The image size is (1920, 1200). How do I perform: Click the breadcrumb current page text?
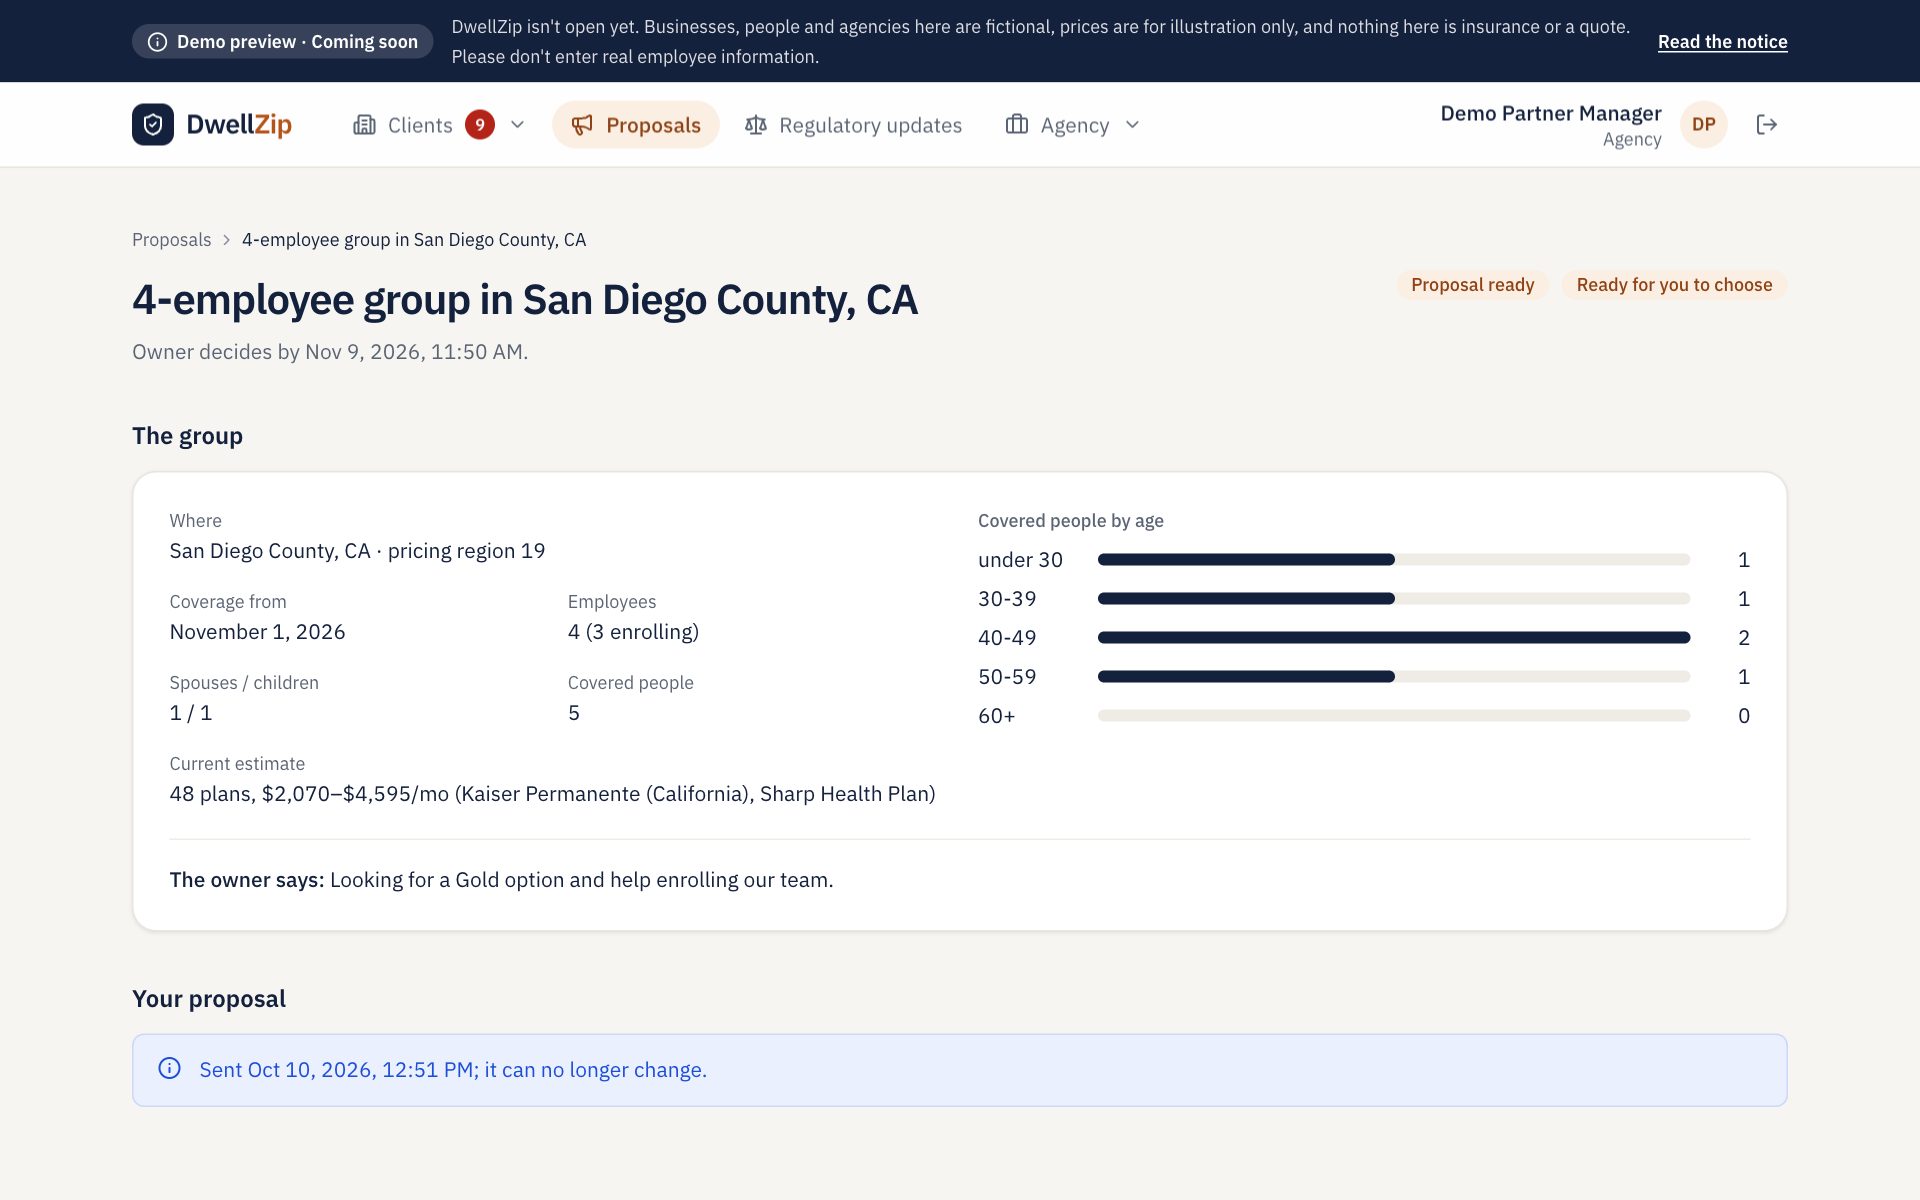click(x=414, y=240)
